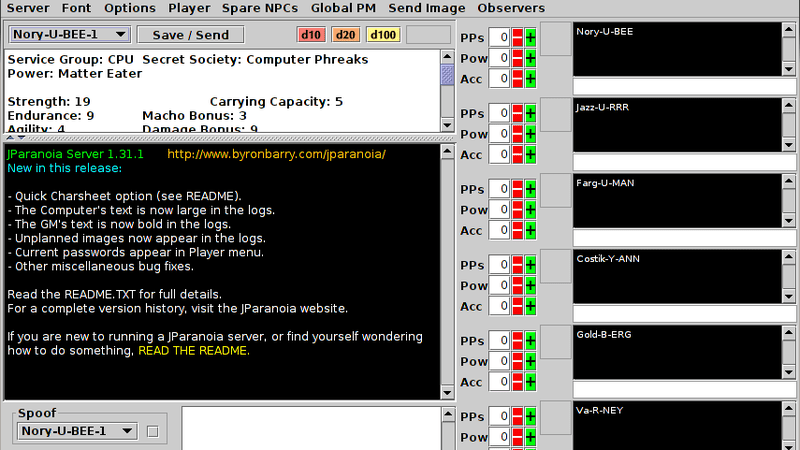Expand the charsheet pane via the down divider arrow
The image size is (800, 450).
[21, 138]
